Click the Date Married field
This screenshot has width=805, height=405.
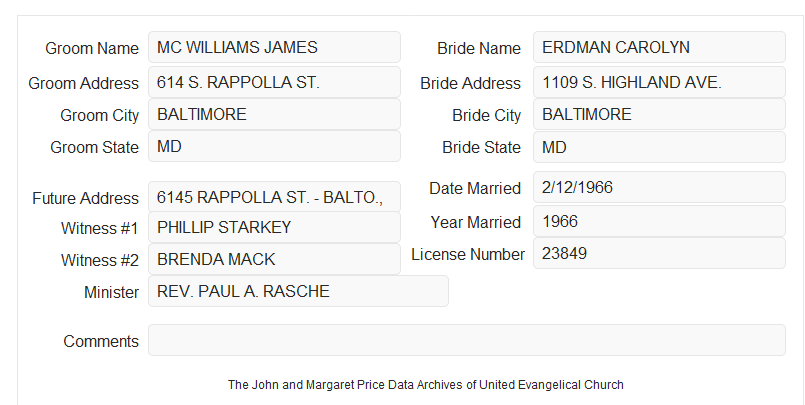659,187
